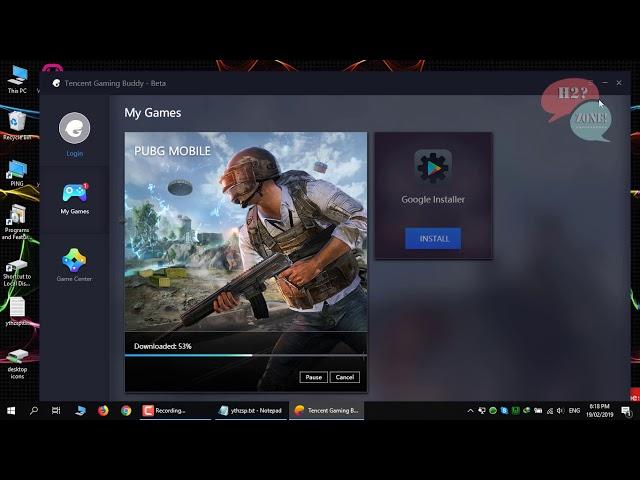Switch to the Recording taskbar window
The height and width of the screenshot is (480, 640).
coord(175,411)
